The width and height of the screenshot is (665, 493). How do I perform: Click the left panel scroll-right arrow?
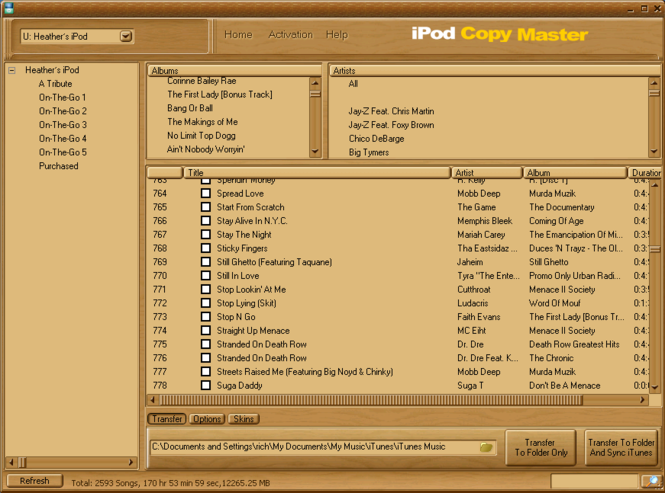tap(132, 462)
